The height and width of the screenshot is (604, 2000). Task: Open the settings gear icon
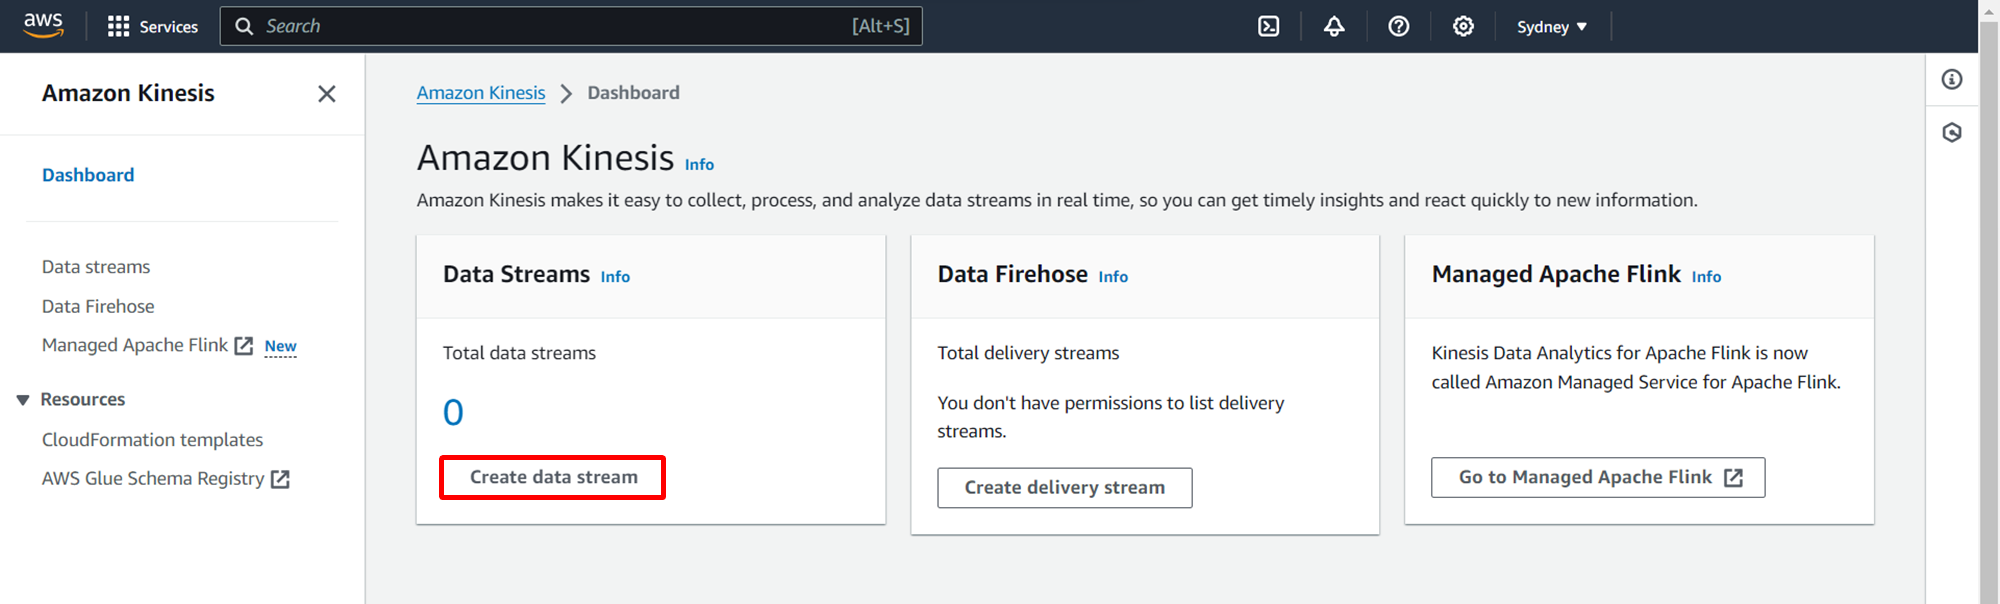click(x=1463, y=26)
